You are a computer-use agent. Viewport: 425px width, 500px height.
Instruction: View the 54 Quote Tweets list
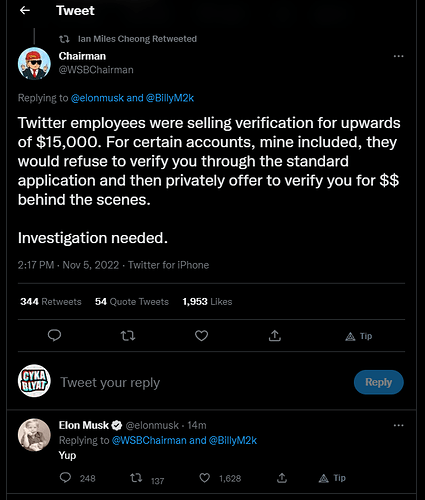coord(132,302)
